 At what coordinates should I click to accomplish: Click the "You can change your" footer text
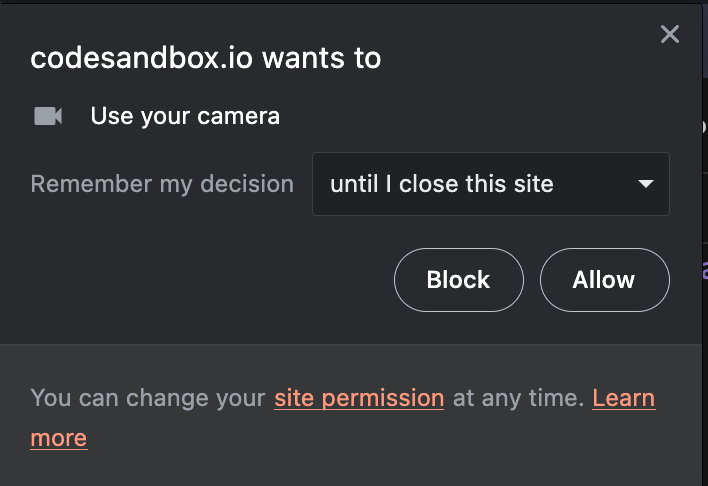click(x=148, y=398)
